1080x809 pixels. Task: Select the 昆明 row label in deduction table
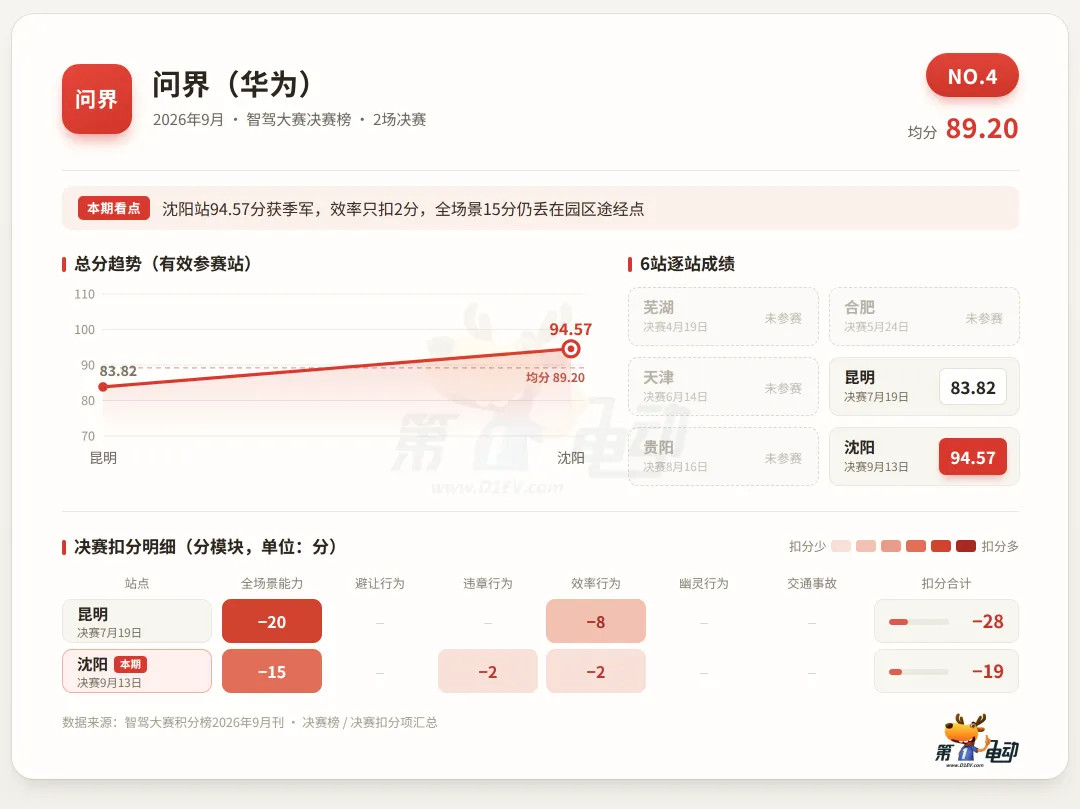pos(137,621)
